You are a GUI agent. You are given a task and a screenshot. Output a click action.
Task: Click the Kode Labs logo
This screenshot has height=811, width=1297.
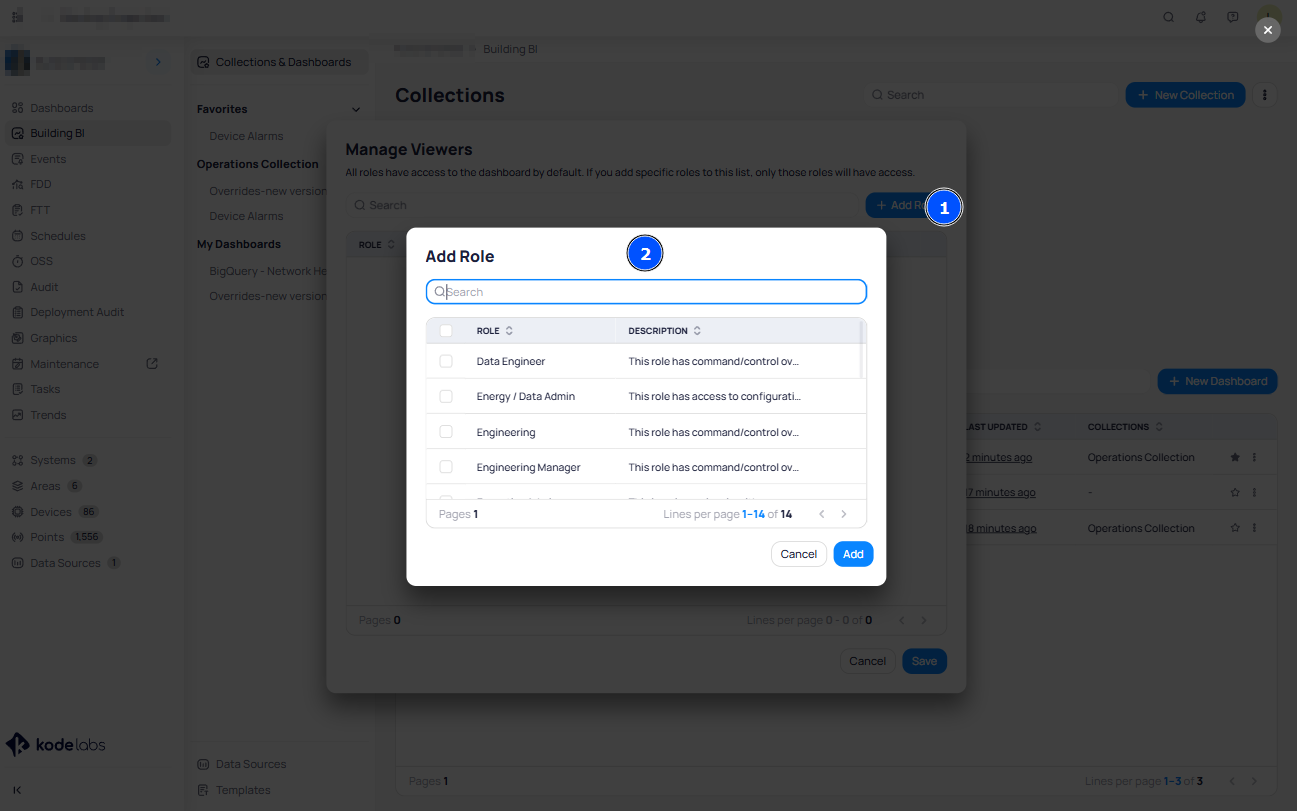tap(56, 745)
